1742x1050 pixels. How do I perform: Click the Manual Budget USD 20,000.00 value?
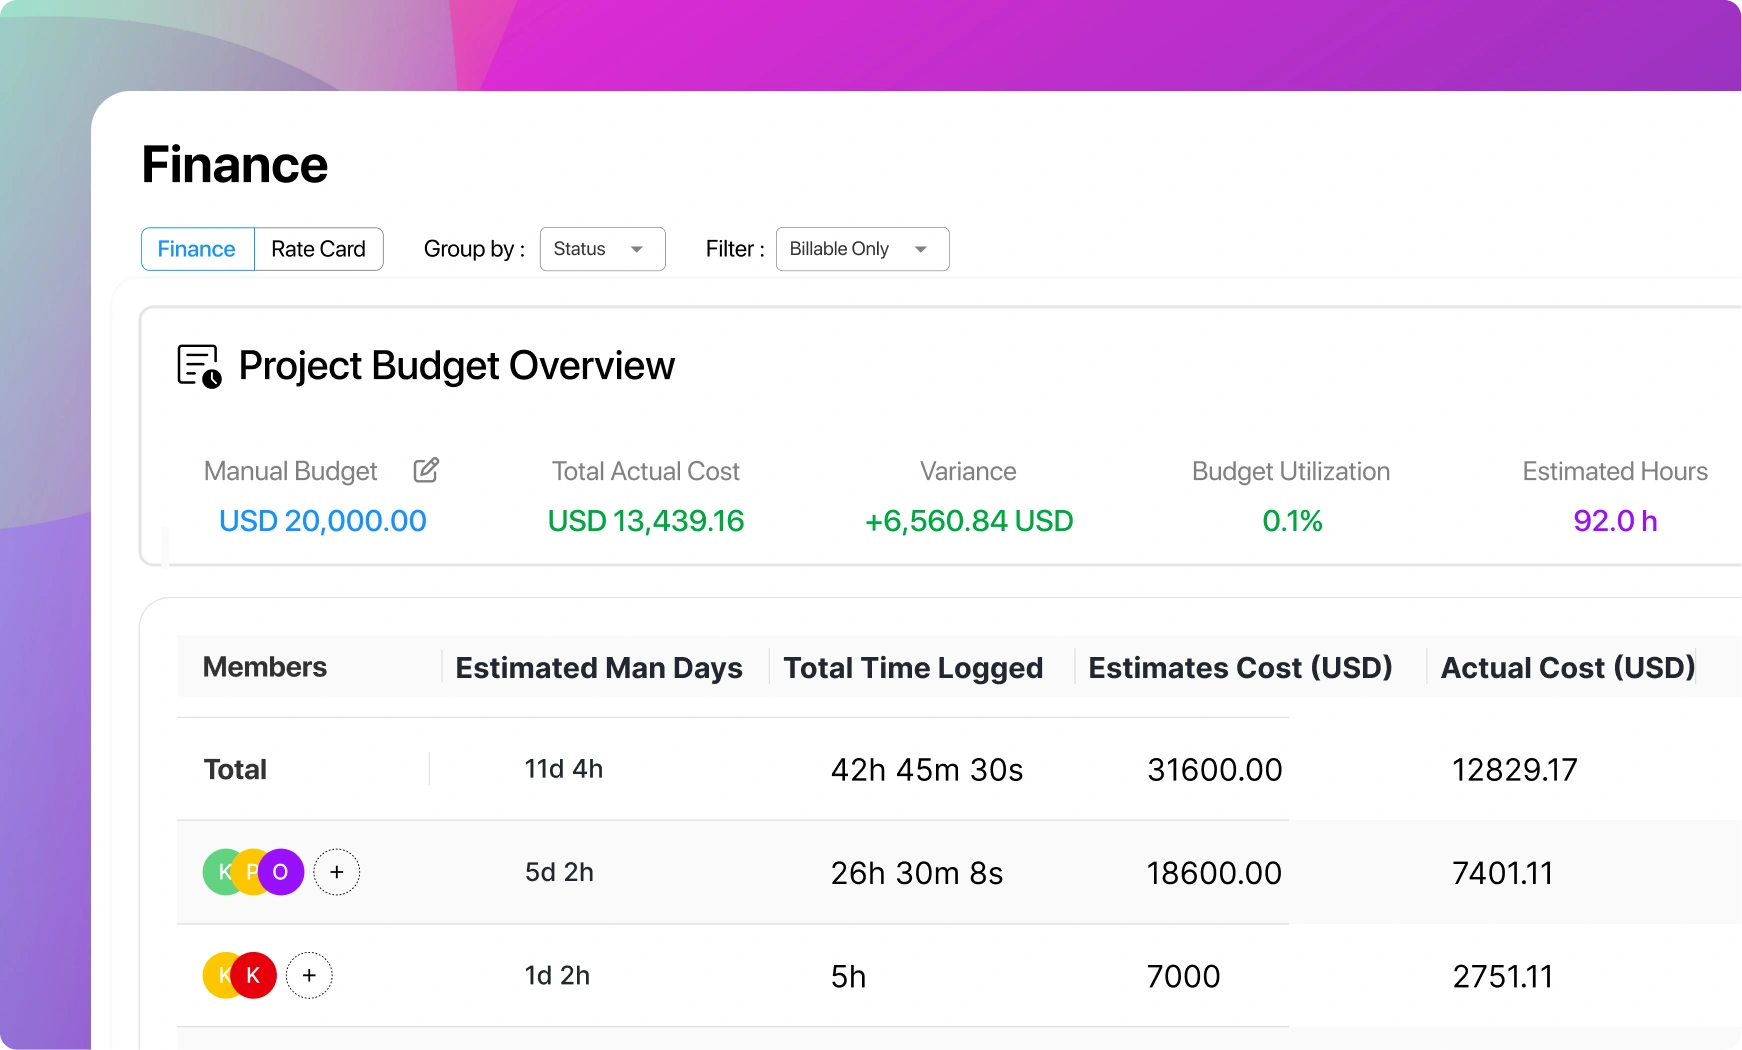322,520
